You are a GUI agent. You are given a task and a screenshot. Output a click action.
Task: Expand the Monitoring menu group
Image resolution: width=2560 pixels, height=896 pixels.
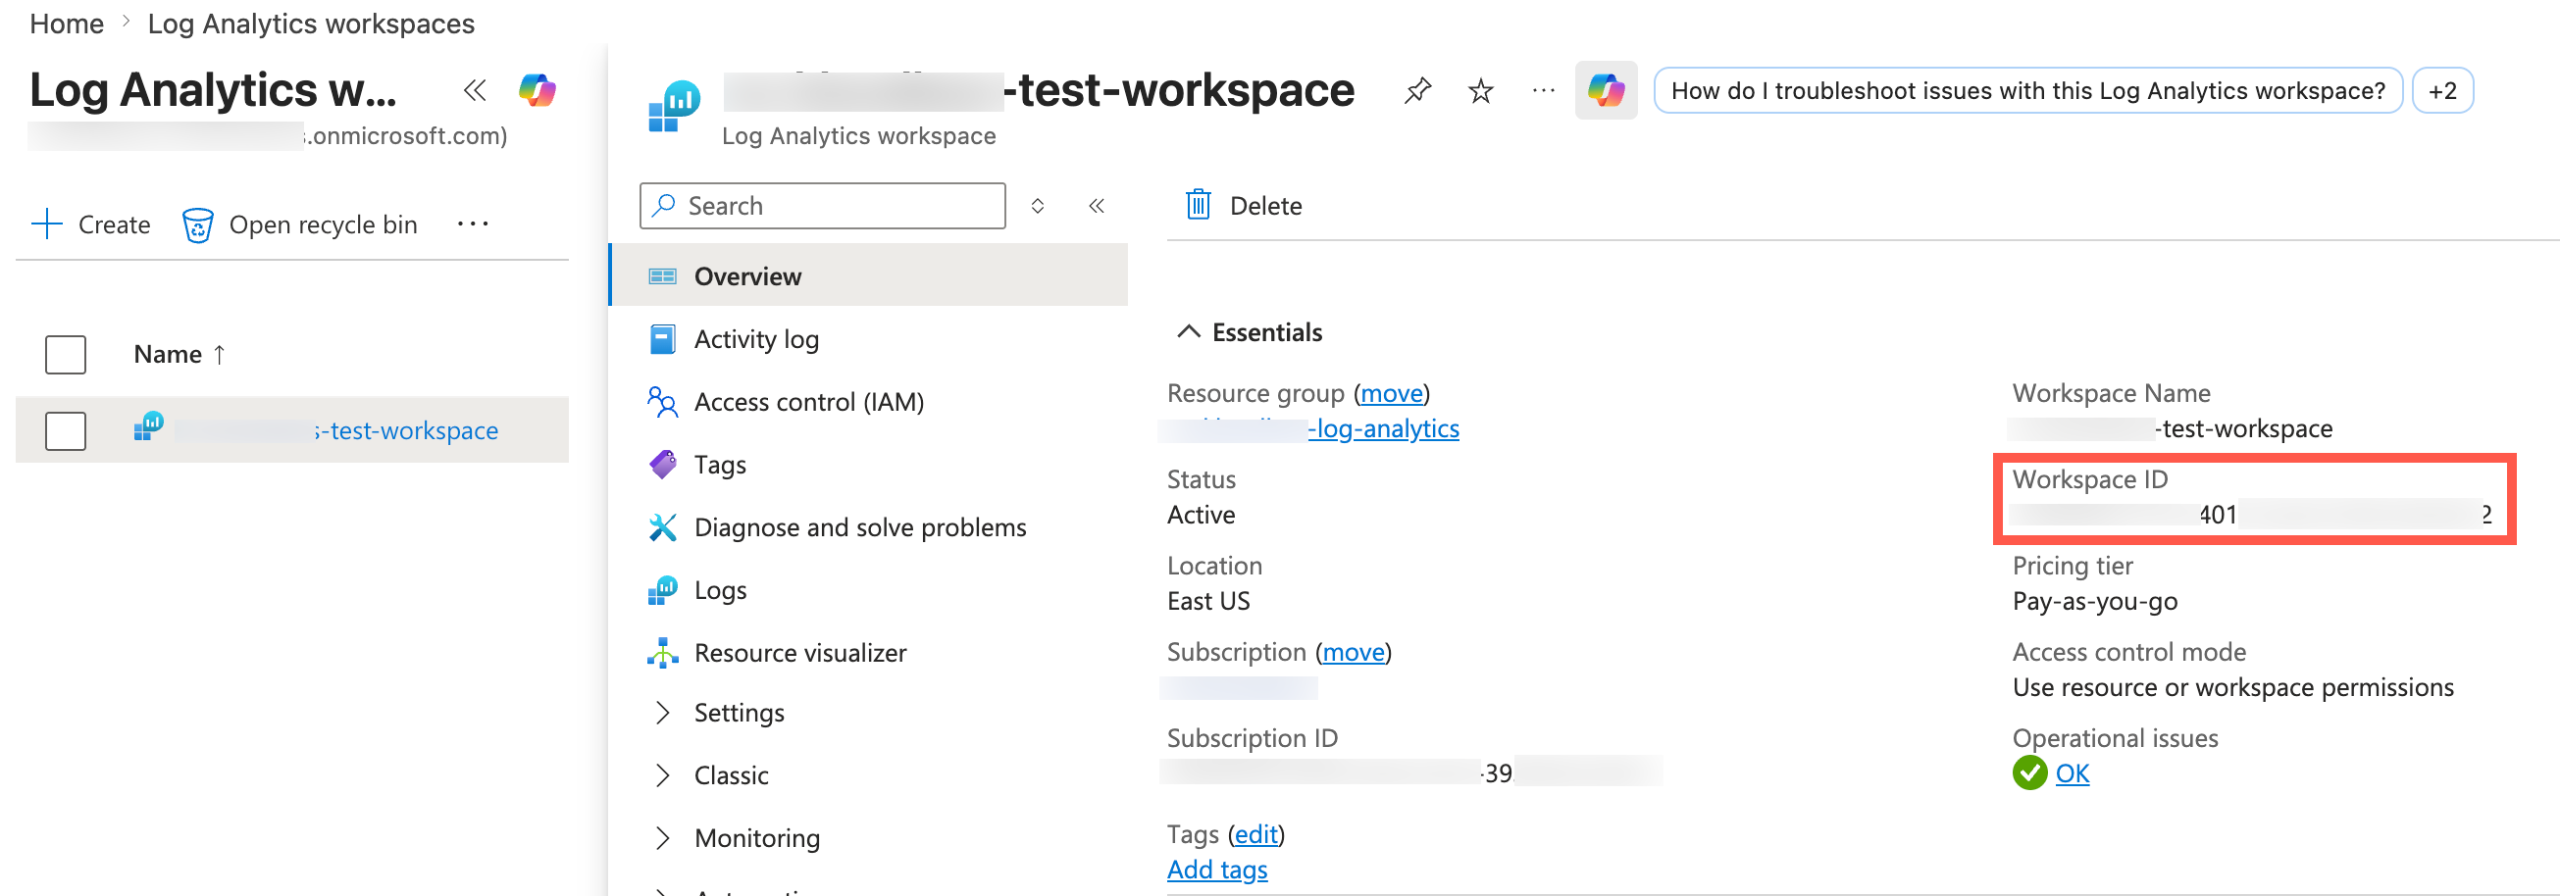662,838
